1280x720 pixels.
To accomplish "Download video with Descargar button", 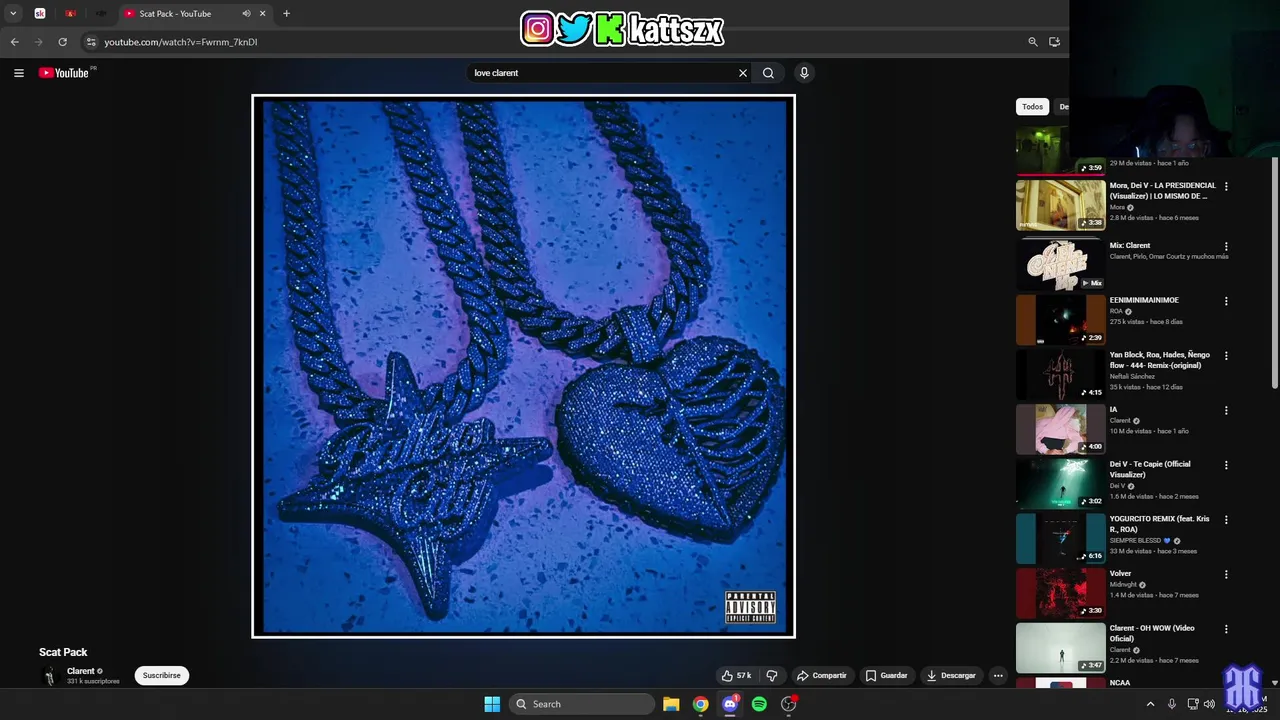I will click(951, 676).
